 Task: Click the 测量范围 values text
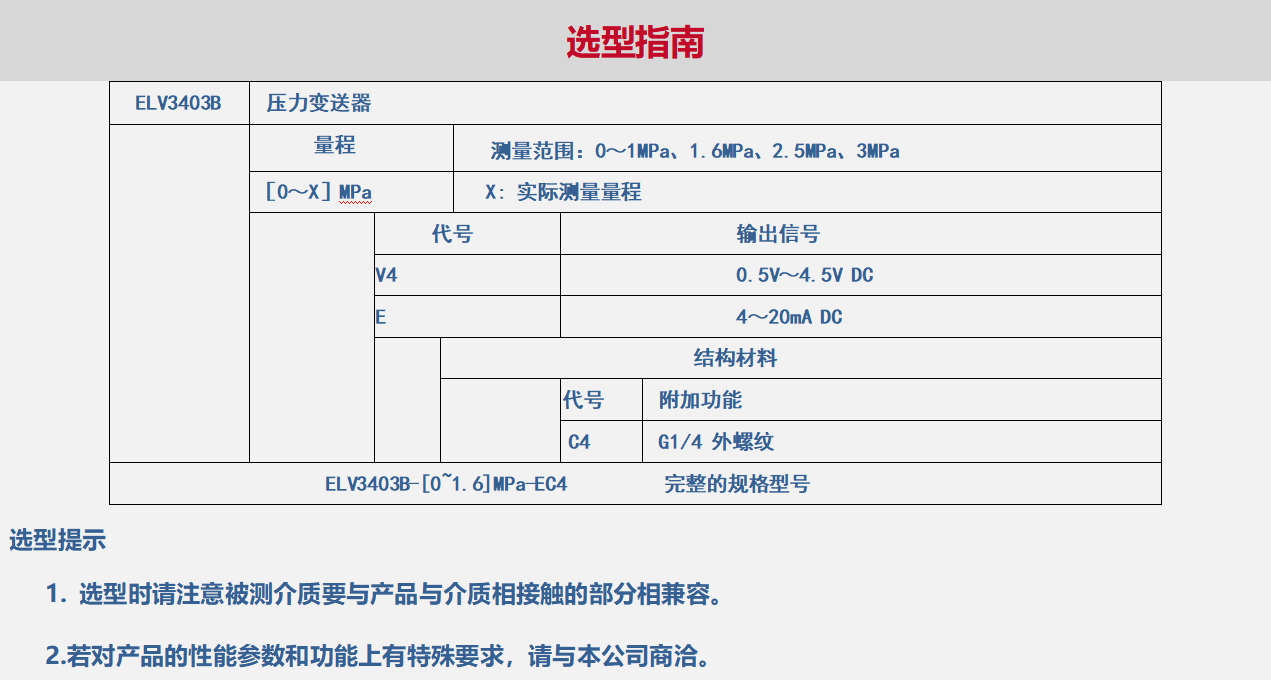(x=695, y=151)
